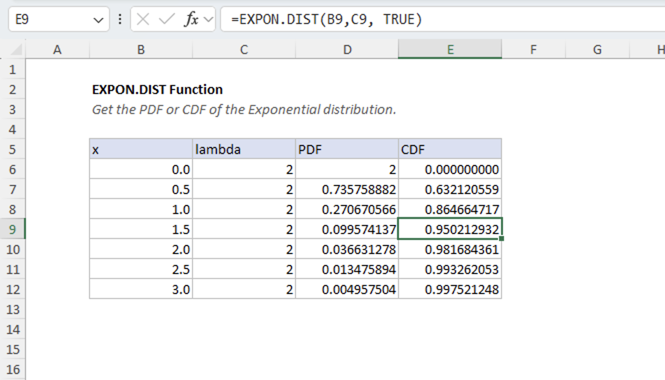Select PDF value 0.099574137
This screenshot has width=665, height=380.
pos(347,229)
